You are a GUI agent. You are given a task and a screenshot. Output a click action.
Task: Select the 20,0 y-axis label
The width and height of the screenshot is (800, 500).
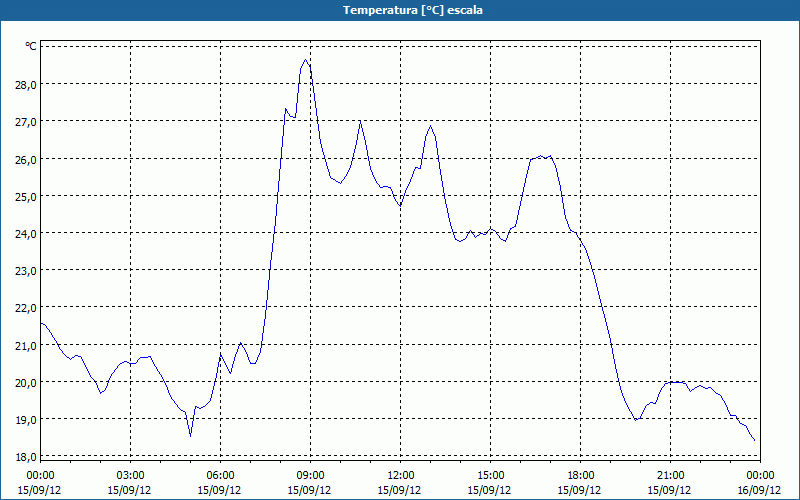26,383
